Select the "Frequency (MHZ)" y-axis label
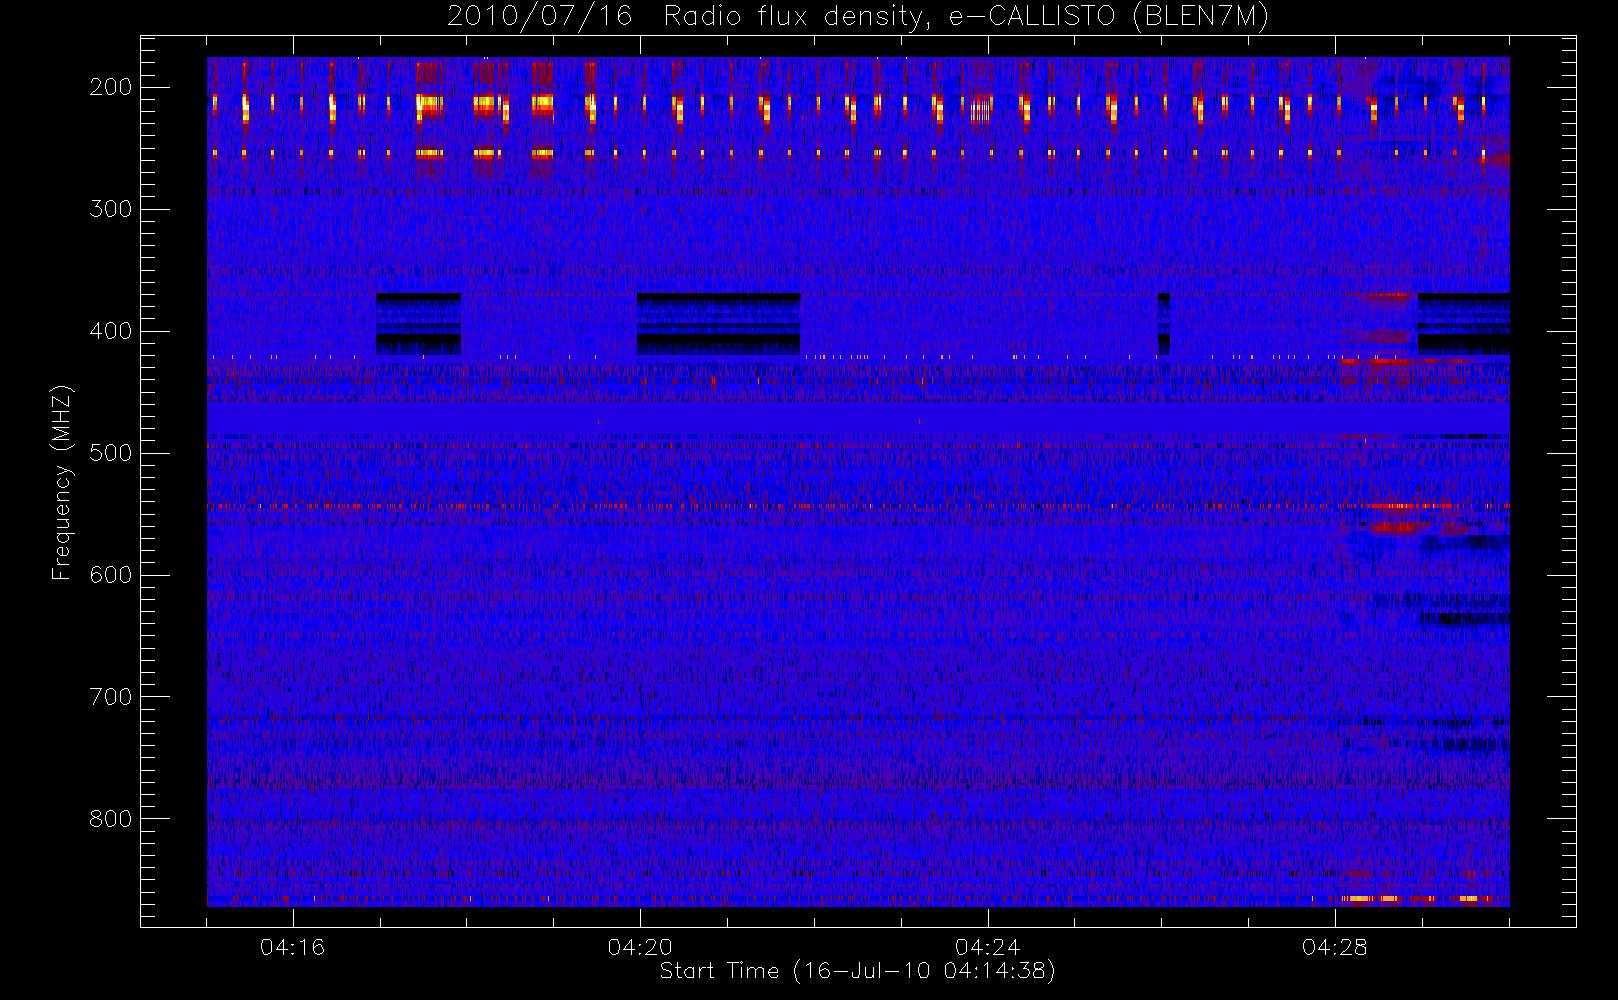1618x1000 pixels. pyautogui.click(x=62, y=482)
